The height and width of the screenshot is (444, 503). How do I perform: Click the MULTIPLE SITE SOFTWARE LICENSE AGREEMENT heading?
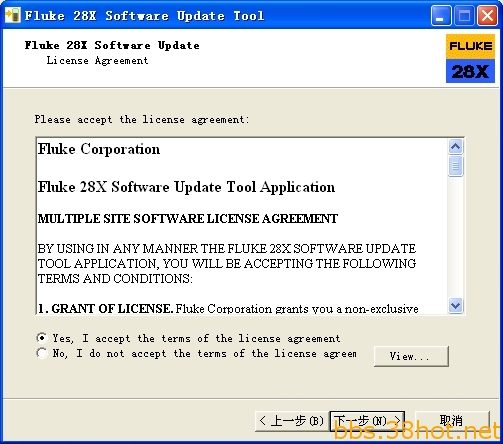(x=188, y=219)
